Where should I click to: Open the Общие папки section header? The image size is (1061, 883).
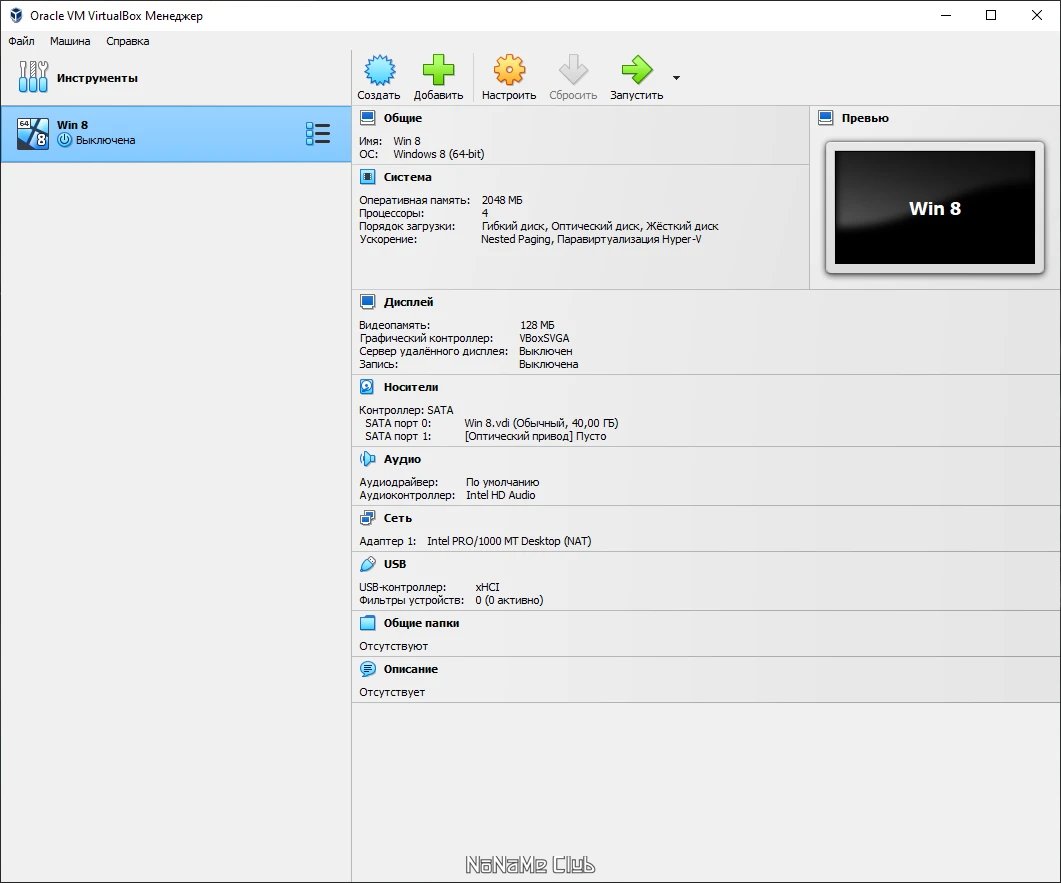(421, 623)
